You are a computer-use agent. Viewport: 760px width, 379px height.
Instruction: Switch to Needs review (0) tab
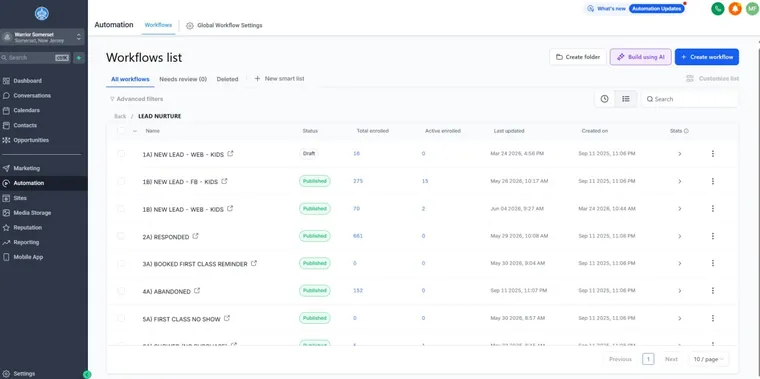click(183, 79)
